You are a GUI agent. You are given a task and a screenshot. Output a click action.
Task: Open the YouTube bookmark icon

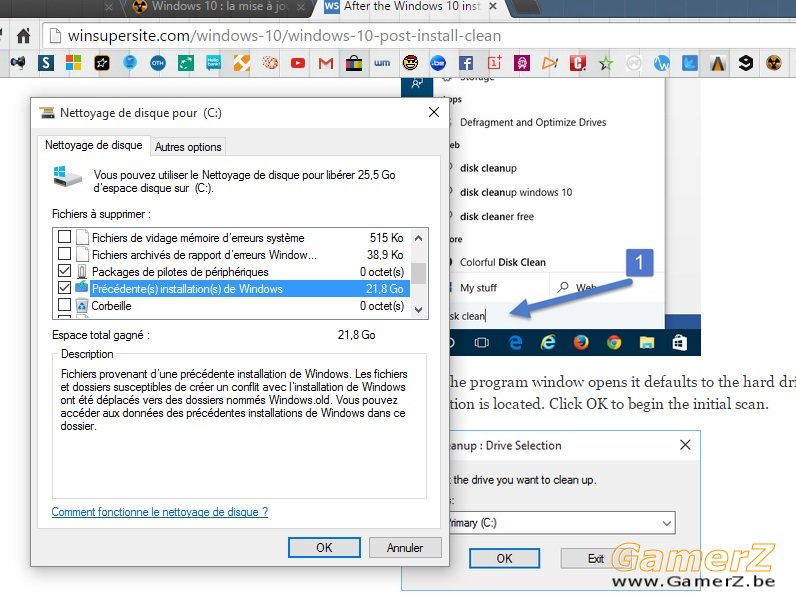(x=298, y=63)
